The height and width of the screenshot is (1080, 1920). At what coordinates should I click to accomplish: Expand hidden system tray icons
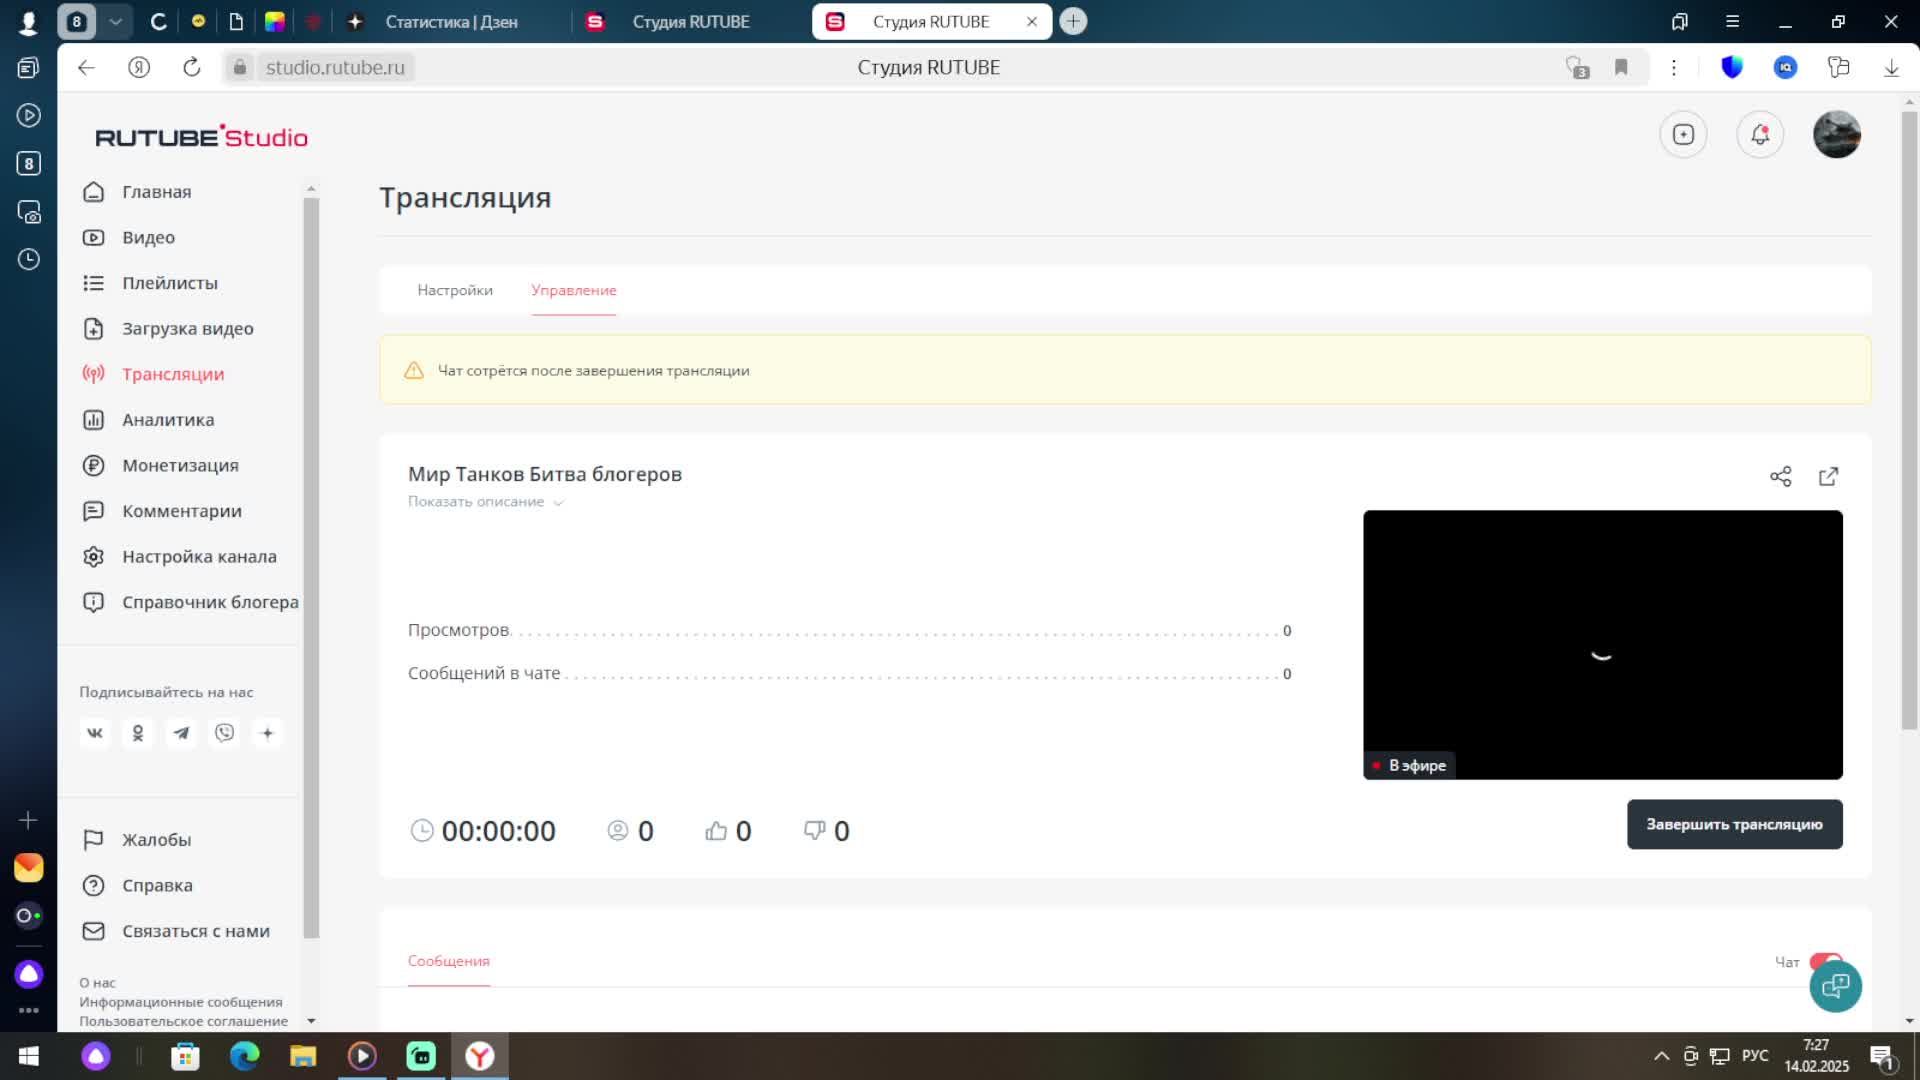point(1661,1056)
